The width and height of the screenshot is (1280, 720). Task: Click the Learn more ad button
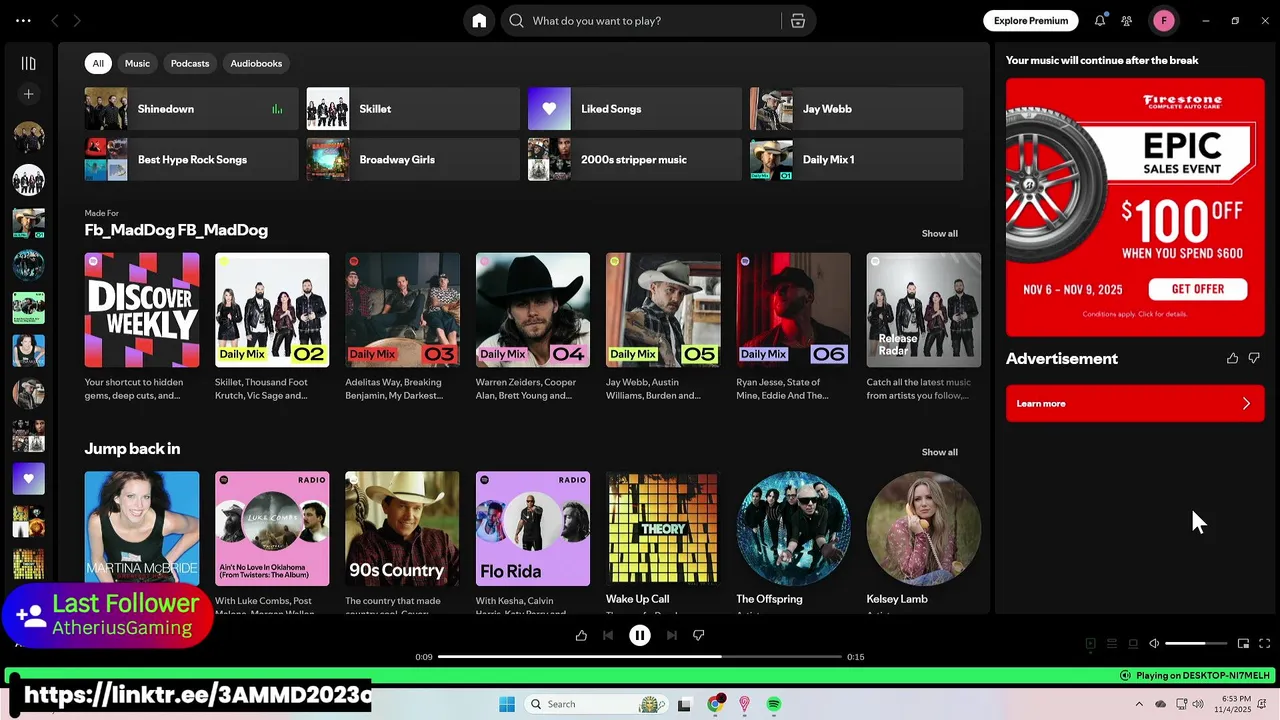click(1135, 403)
